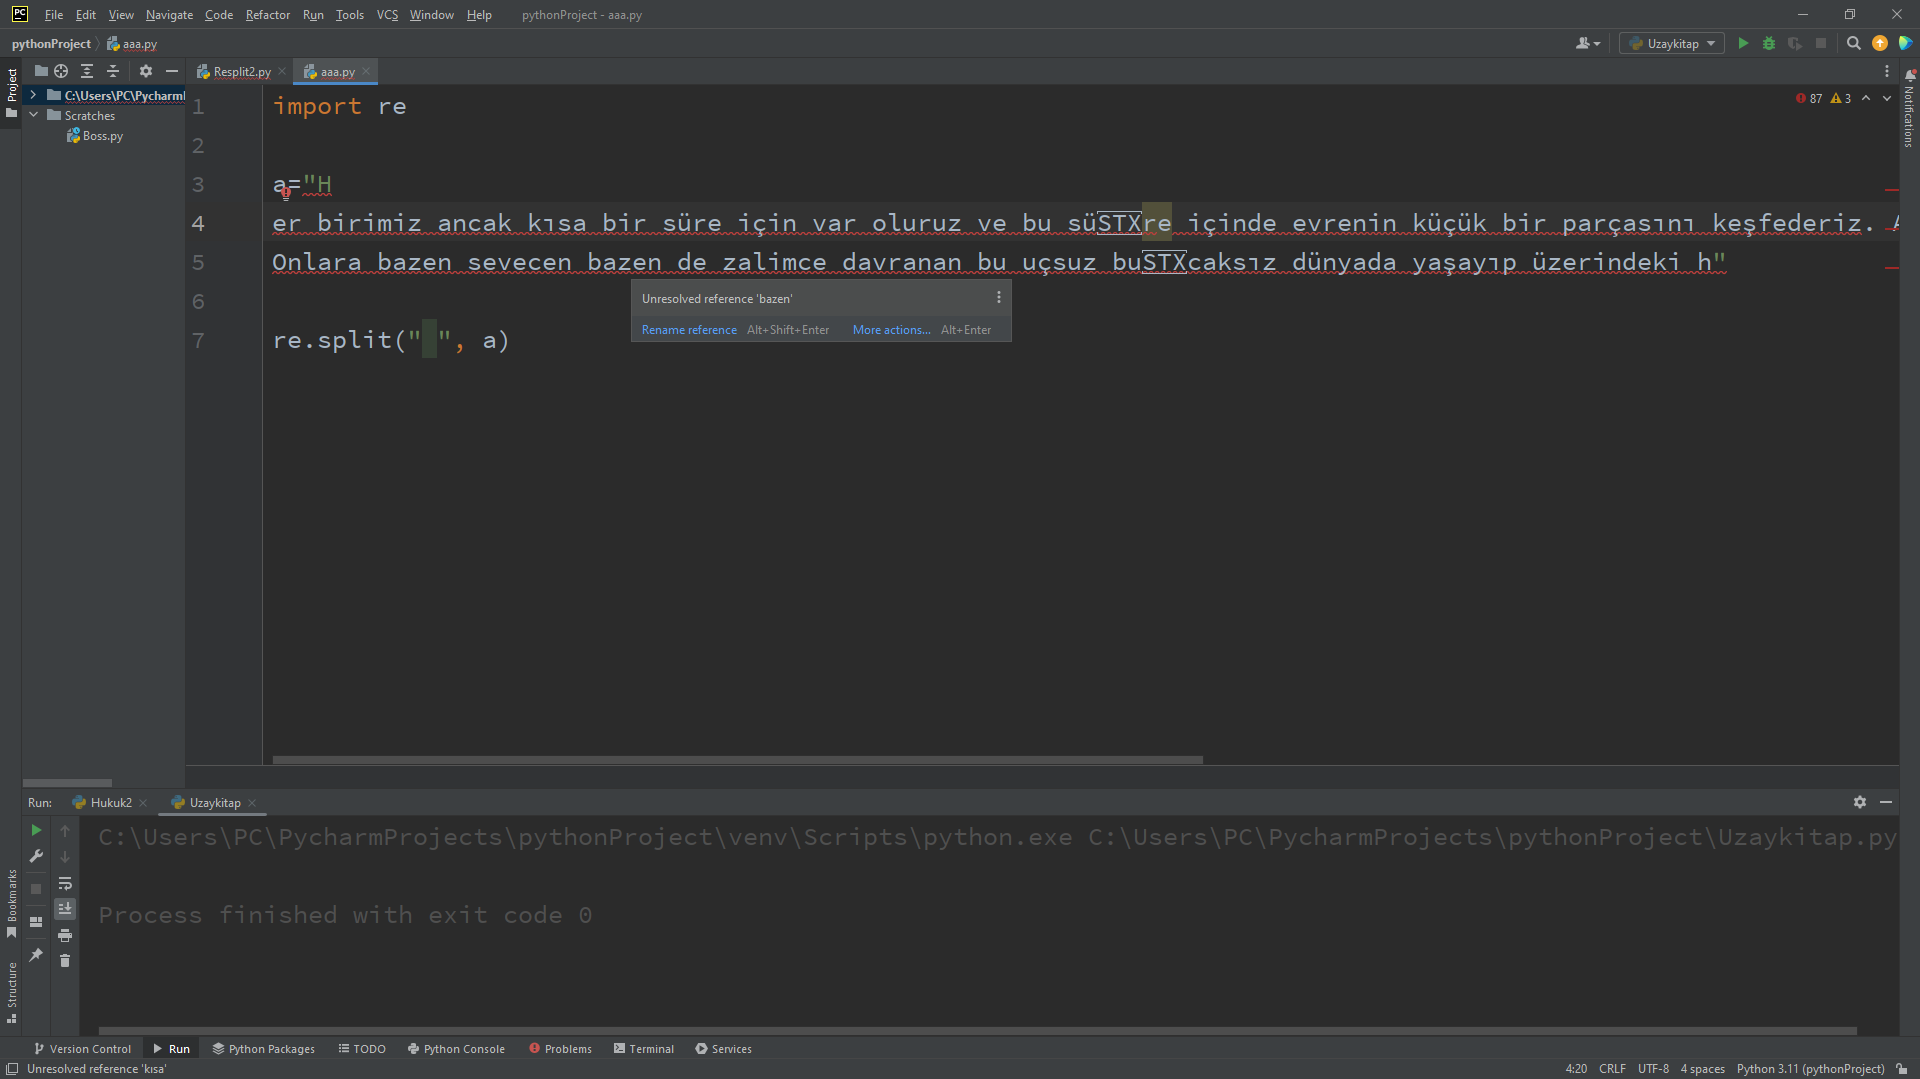Screen dimensions: 1920x1079
Task: Click the print icon in Run panel
Action: point(65,935)
